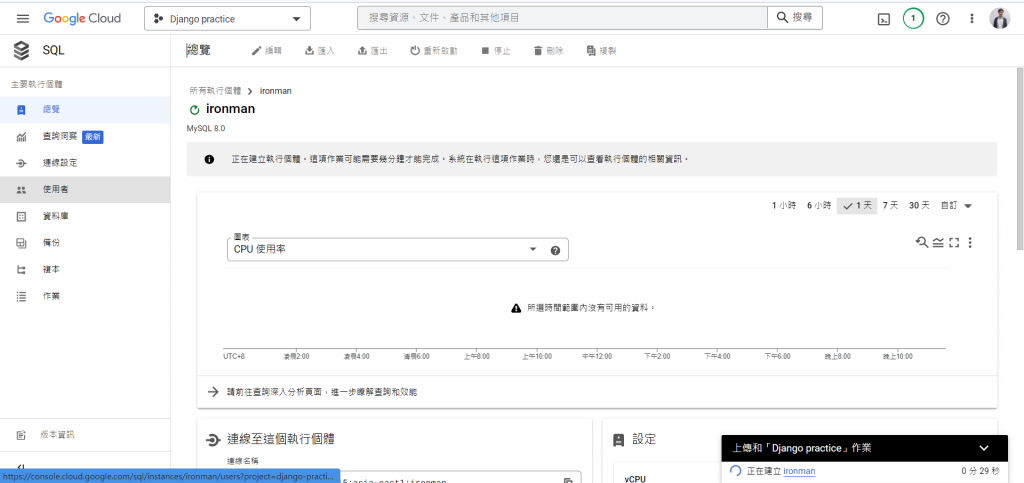Click the ironman instance status spinner icon
Screen dimensions: 1024x483
point(194,110)
